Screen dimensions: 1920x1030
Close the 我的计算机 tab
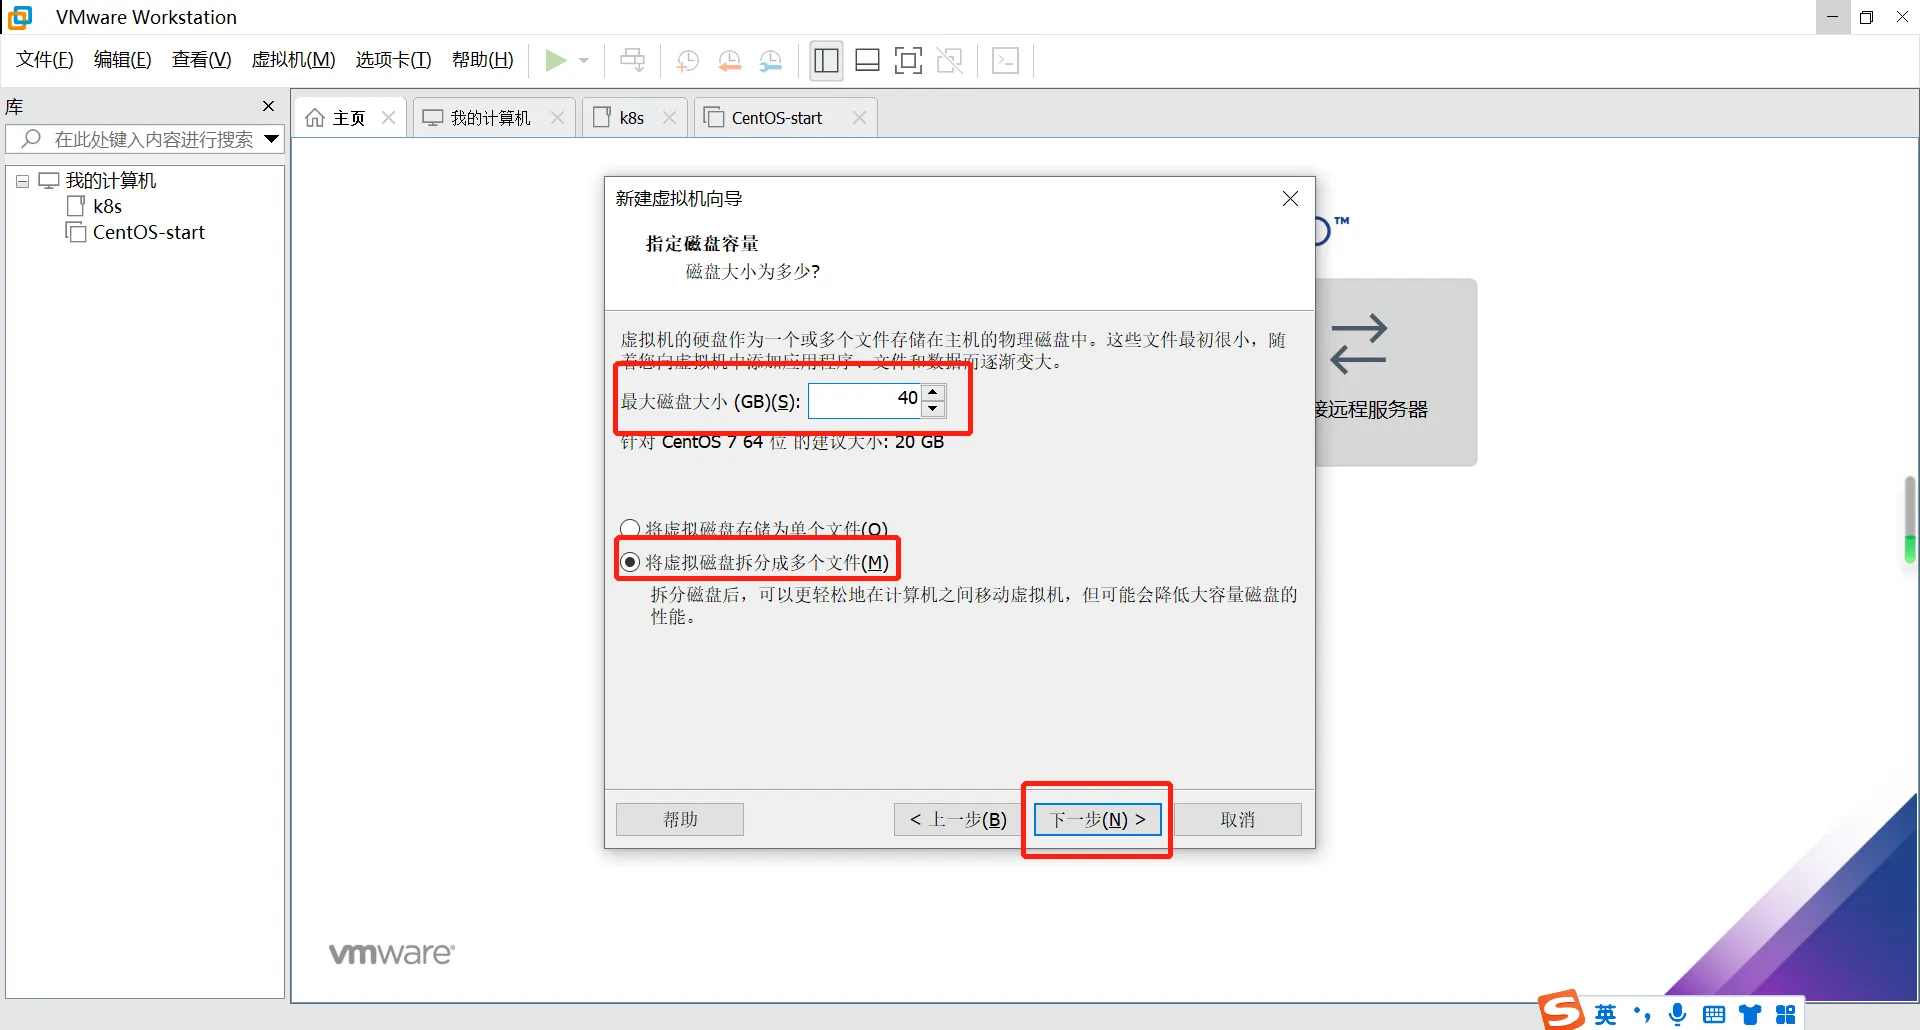(557, 118)
